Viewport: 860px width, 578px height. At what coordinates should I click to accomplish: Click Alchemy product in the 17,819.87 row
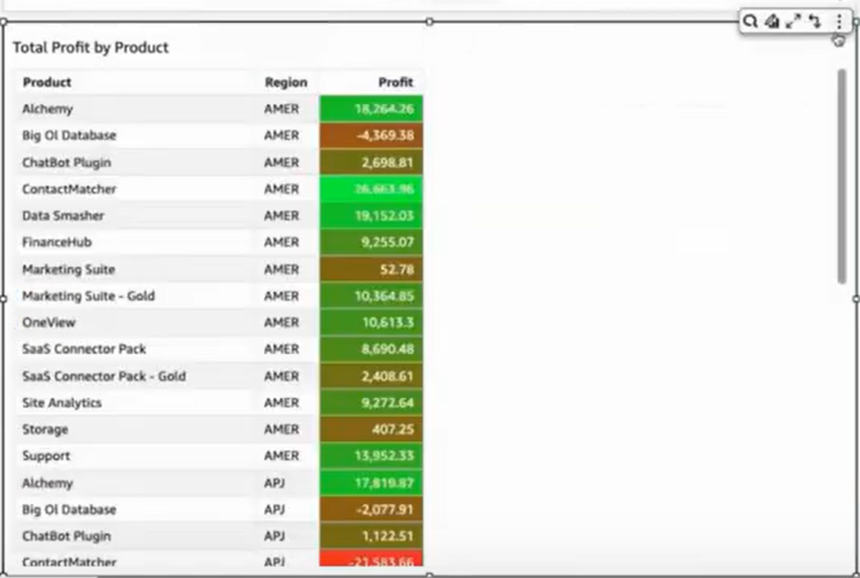click(47, 483)
